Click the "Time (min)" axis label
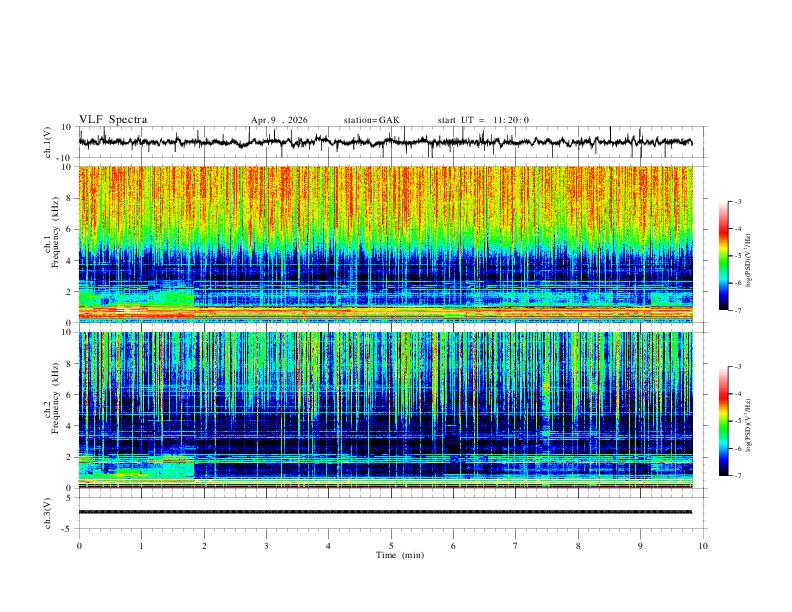Viewport: 792px width, 612px height. coord(400,555)
